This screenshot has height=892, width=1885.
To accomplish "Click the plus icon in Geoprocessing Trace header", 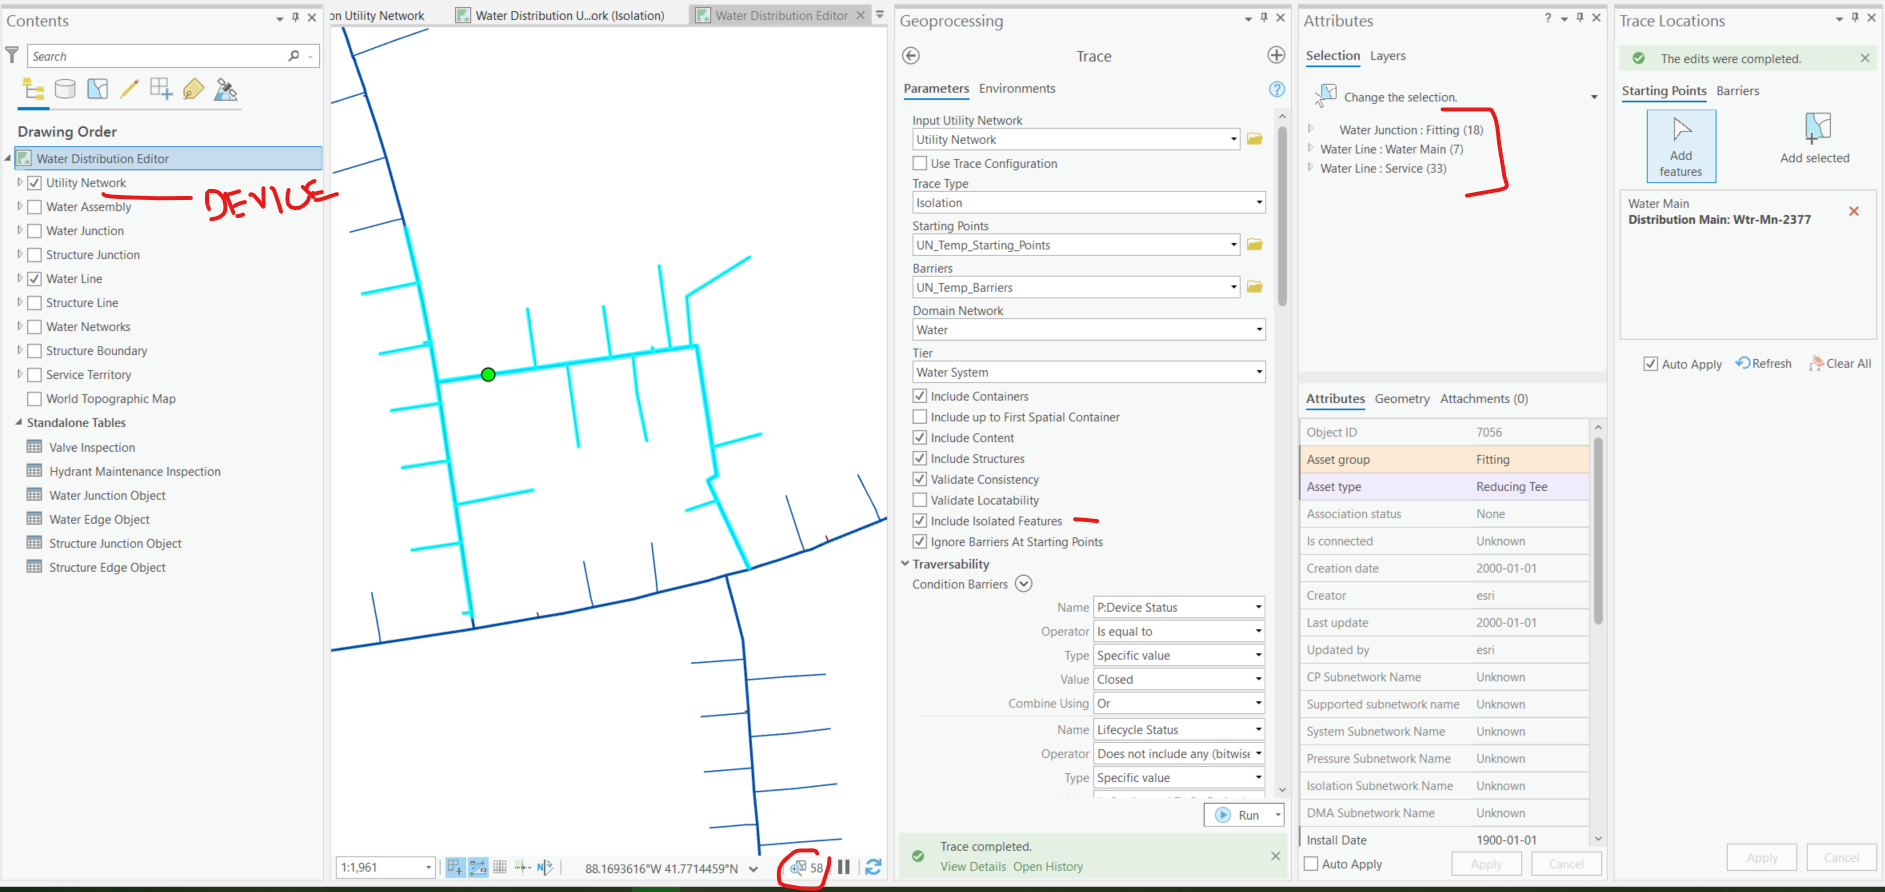I will [x=1276, y=55].
